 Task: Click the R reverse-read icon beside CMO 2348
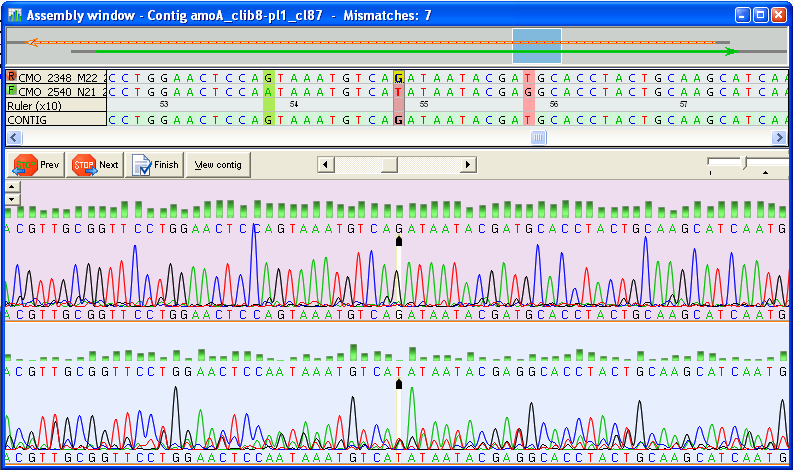(12, 76)
